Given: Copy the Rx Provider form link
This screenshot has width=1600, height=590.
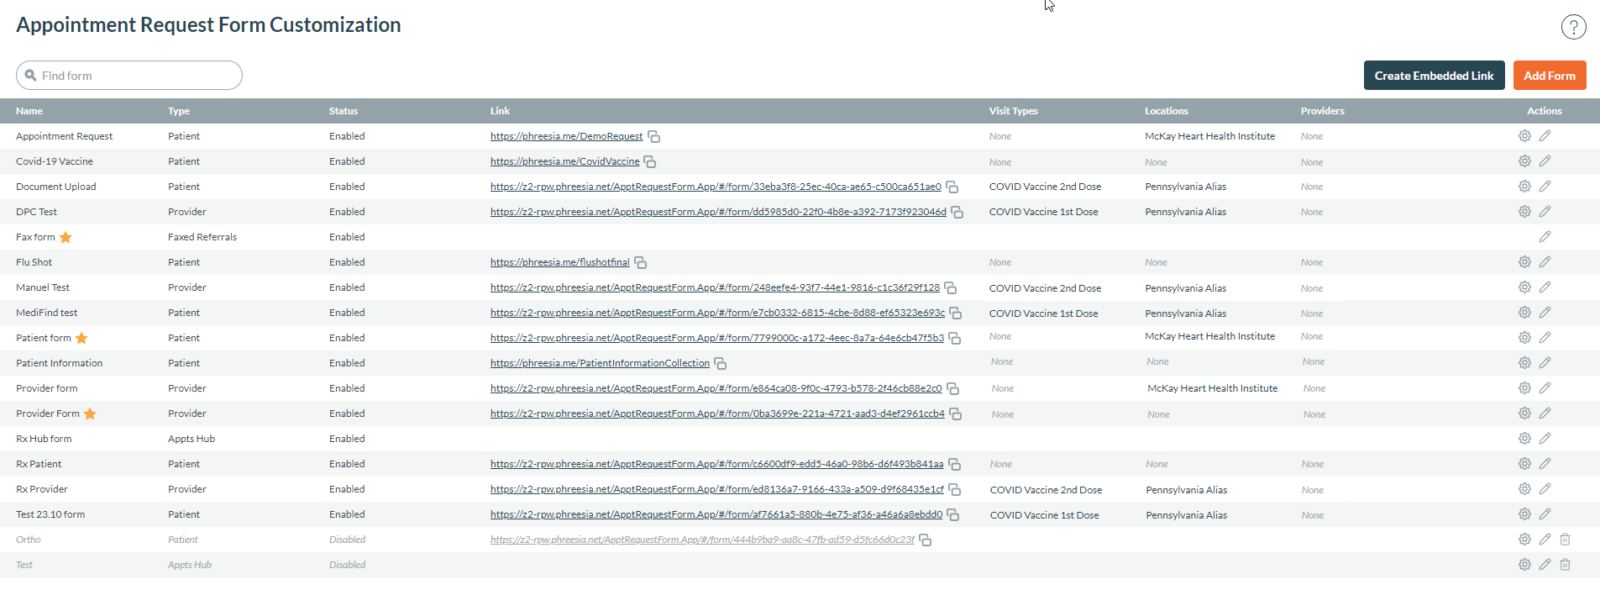Looking at the screenshot, I should tap(955, 490).
